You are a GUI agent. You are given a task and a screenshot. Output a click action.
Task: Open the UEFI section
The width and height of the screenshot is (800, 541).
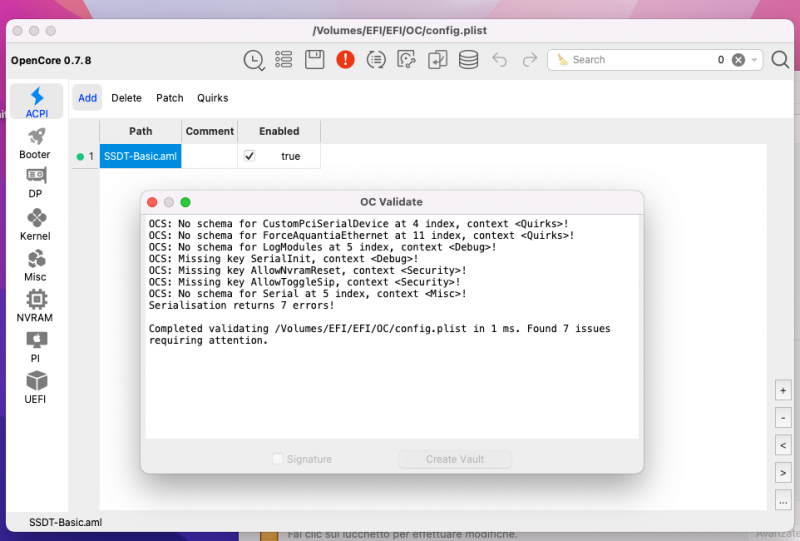pos(35,388)
